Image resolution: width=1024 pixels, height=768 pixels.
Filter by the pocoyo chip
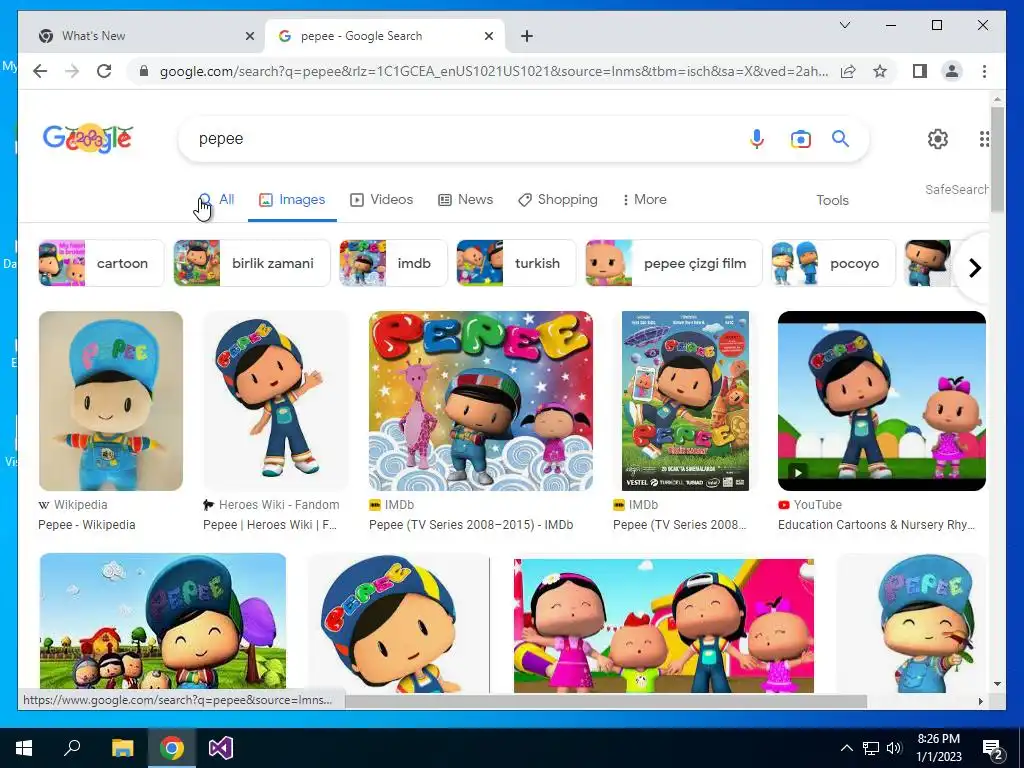point(833,263)
